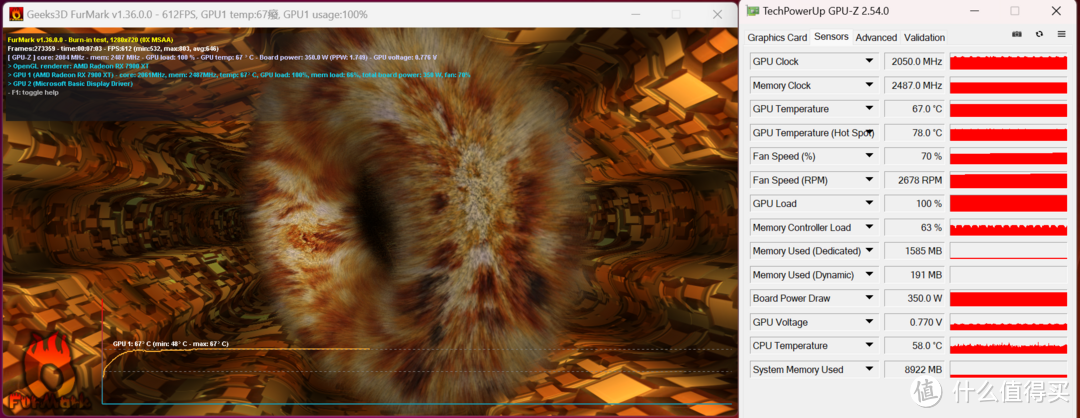This screenshot has width=1080, height=418.
Task: Click the FurMark GPU temperature graph line
Action: (234, 350)
